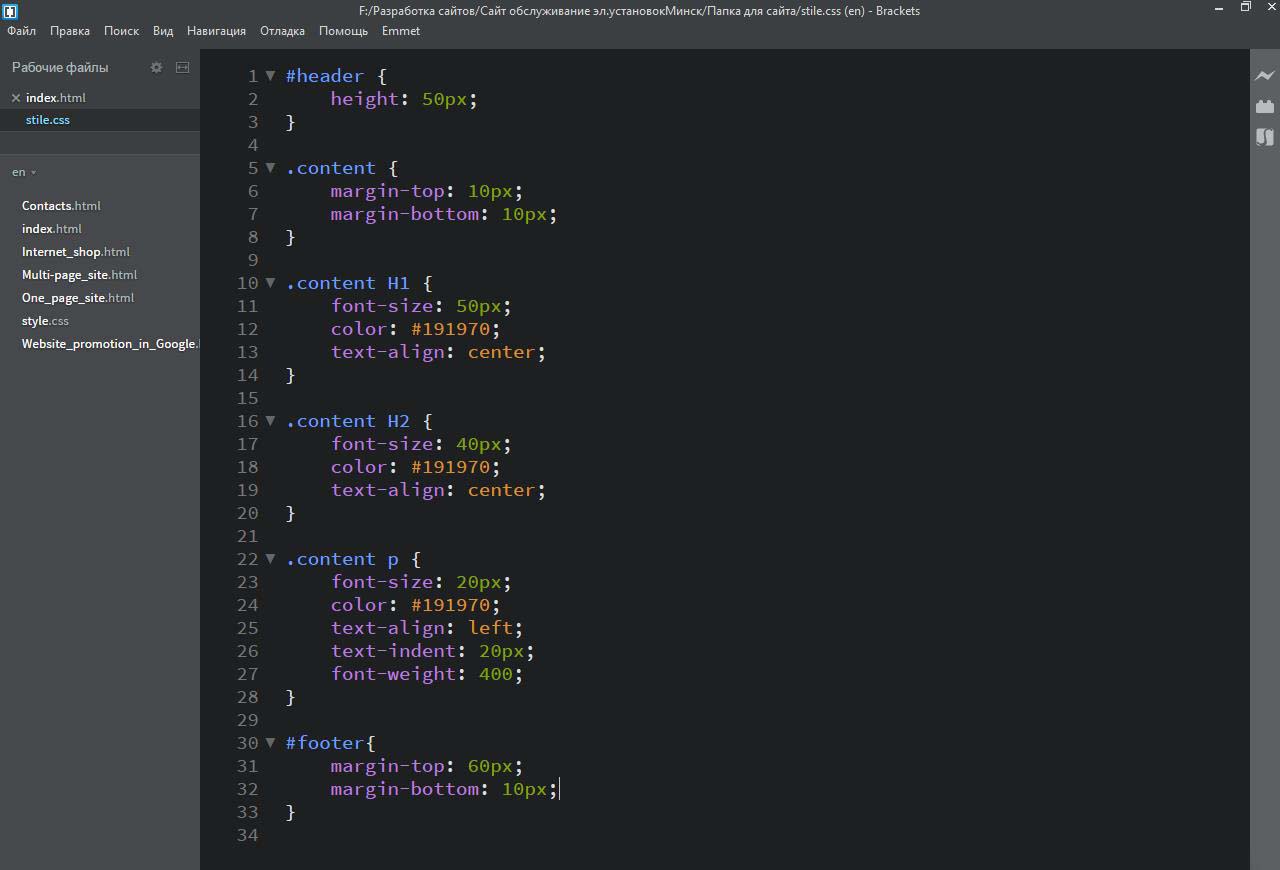Start Live Preview with the lightning icon
The height and width of the screenshot is (870, 1280).
pos(1265,75)
